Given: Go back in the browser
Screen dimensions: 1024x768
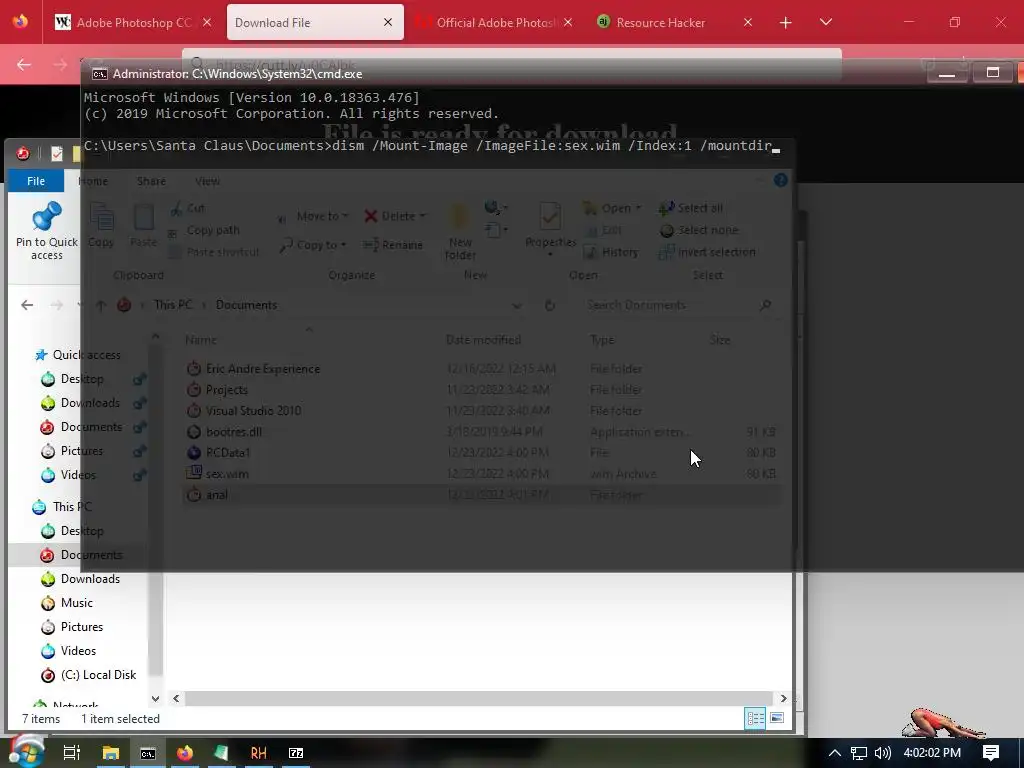Looking at the screenshot, I should coord(24,64).
